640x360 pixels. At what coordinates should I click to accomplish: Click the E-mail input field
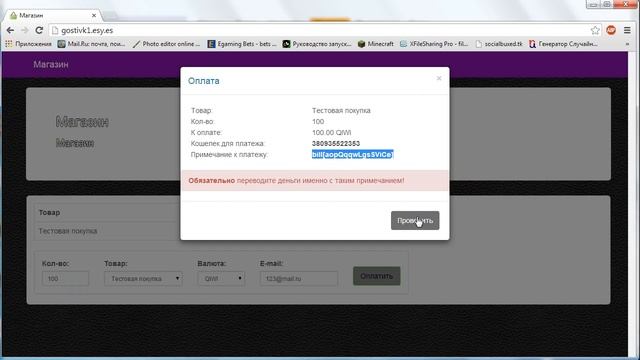pyautogui.click(x=299, y=278)
